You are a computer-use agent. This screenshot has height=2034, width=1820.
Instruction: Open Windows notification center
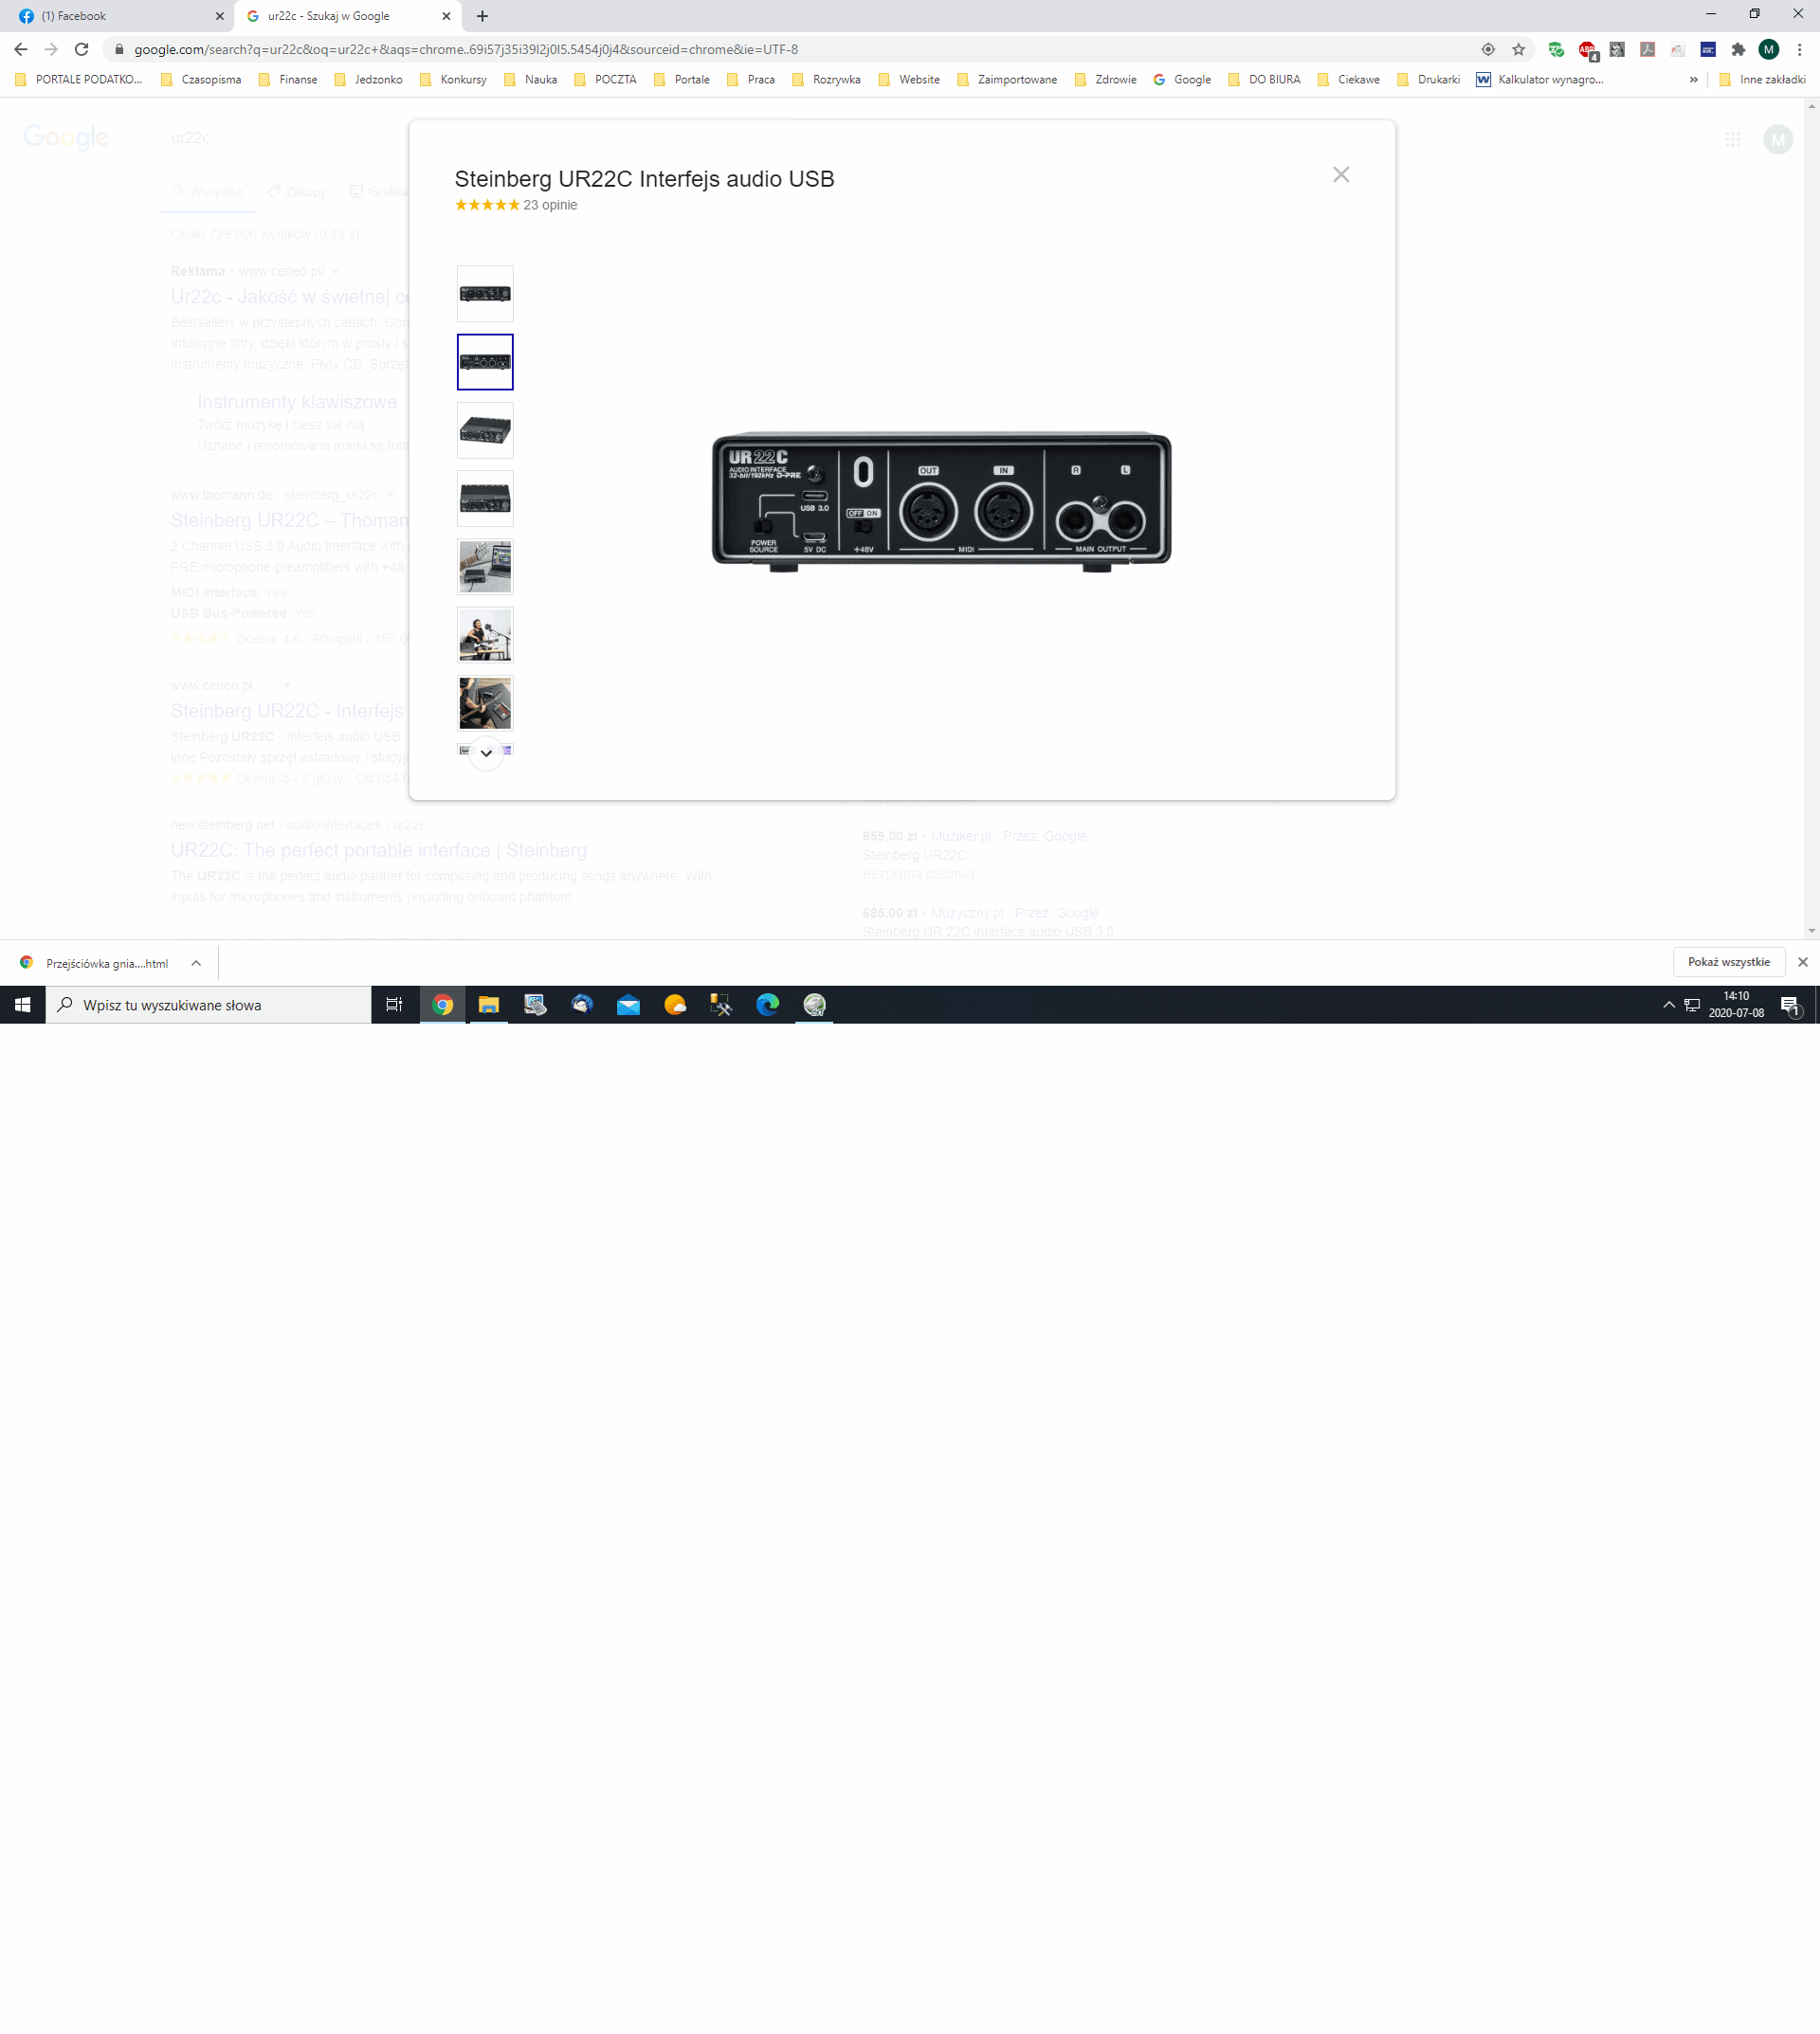point(1791,1005)
